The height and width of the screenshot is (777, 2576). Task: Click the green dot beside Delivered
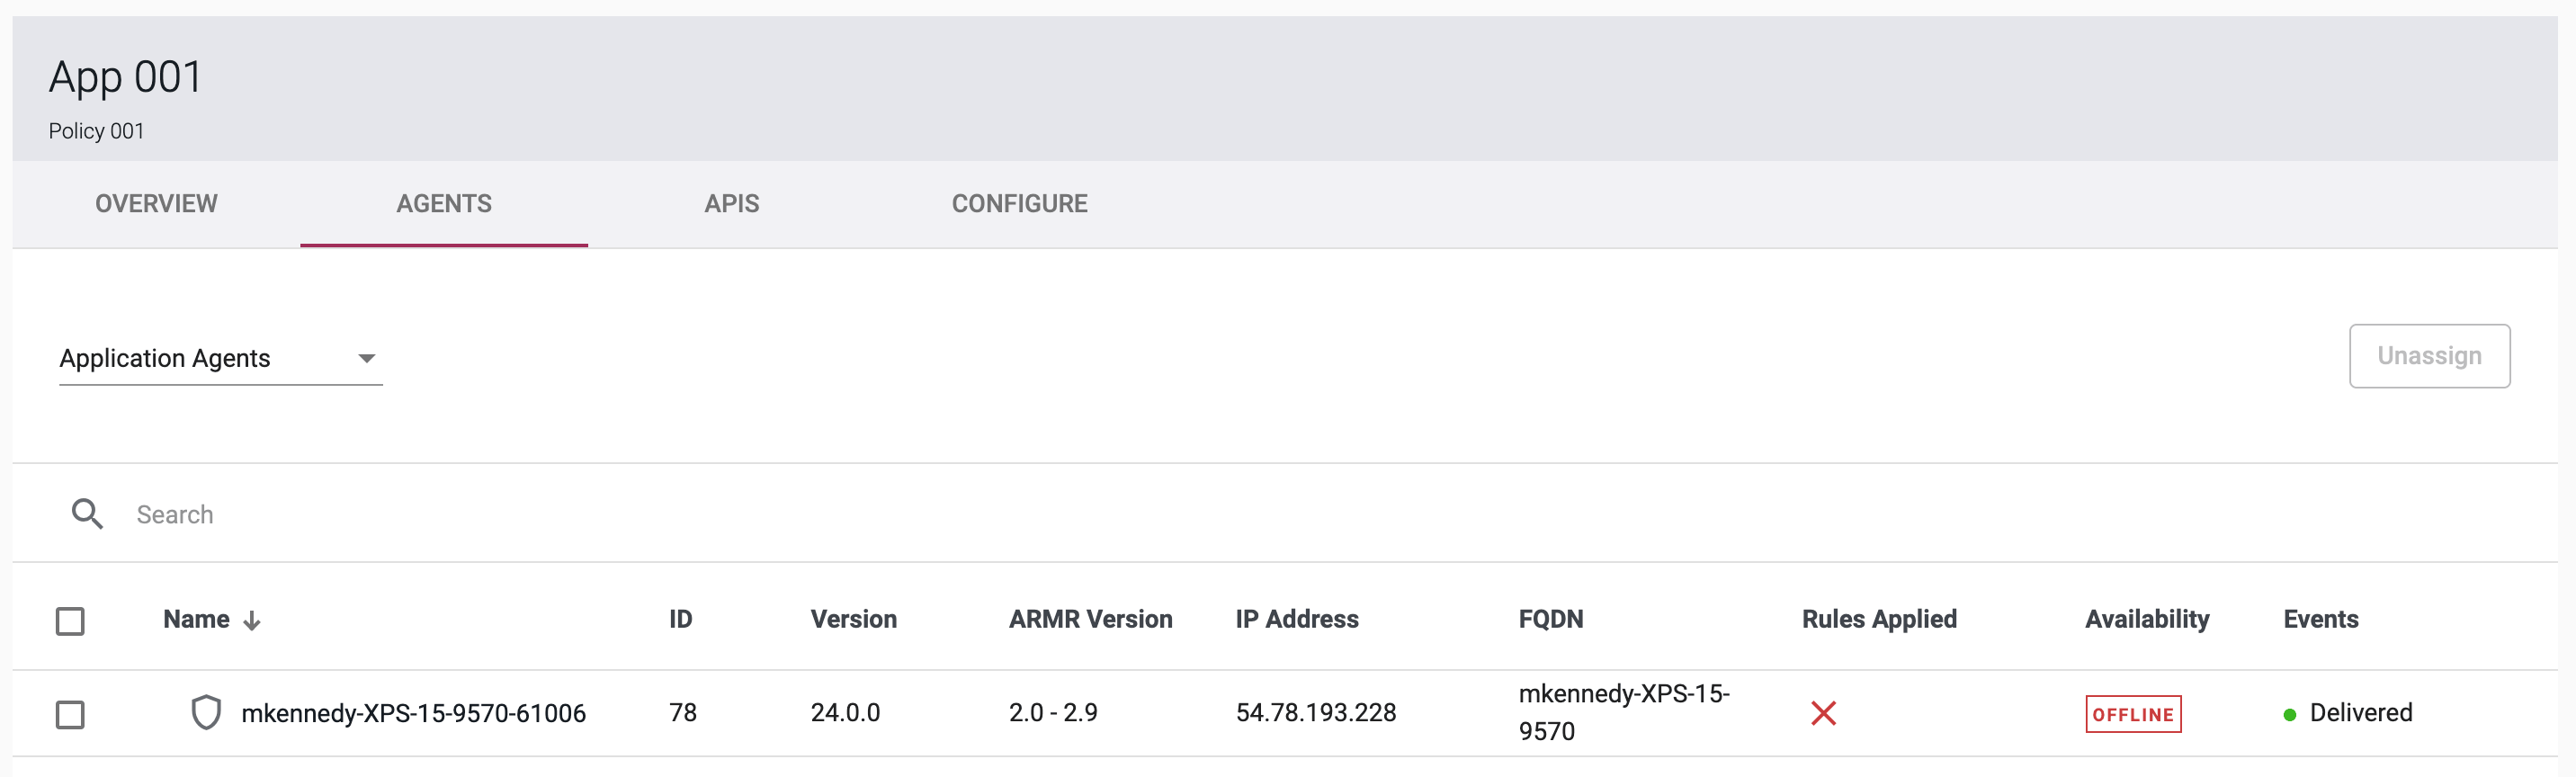pyautogui.click(x=2289, y=715)
